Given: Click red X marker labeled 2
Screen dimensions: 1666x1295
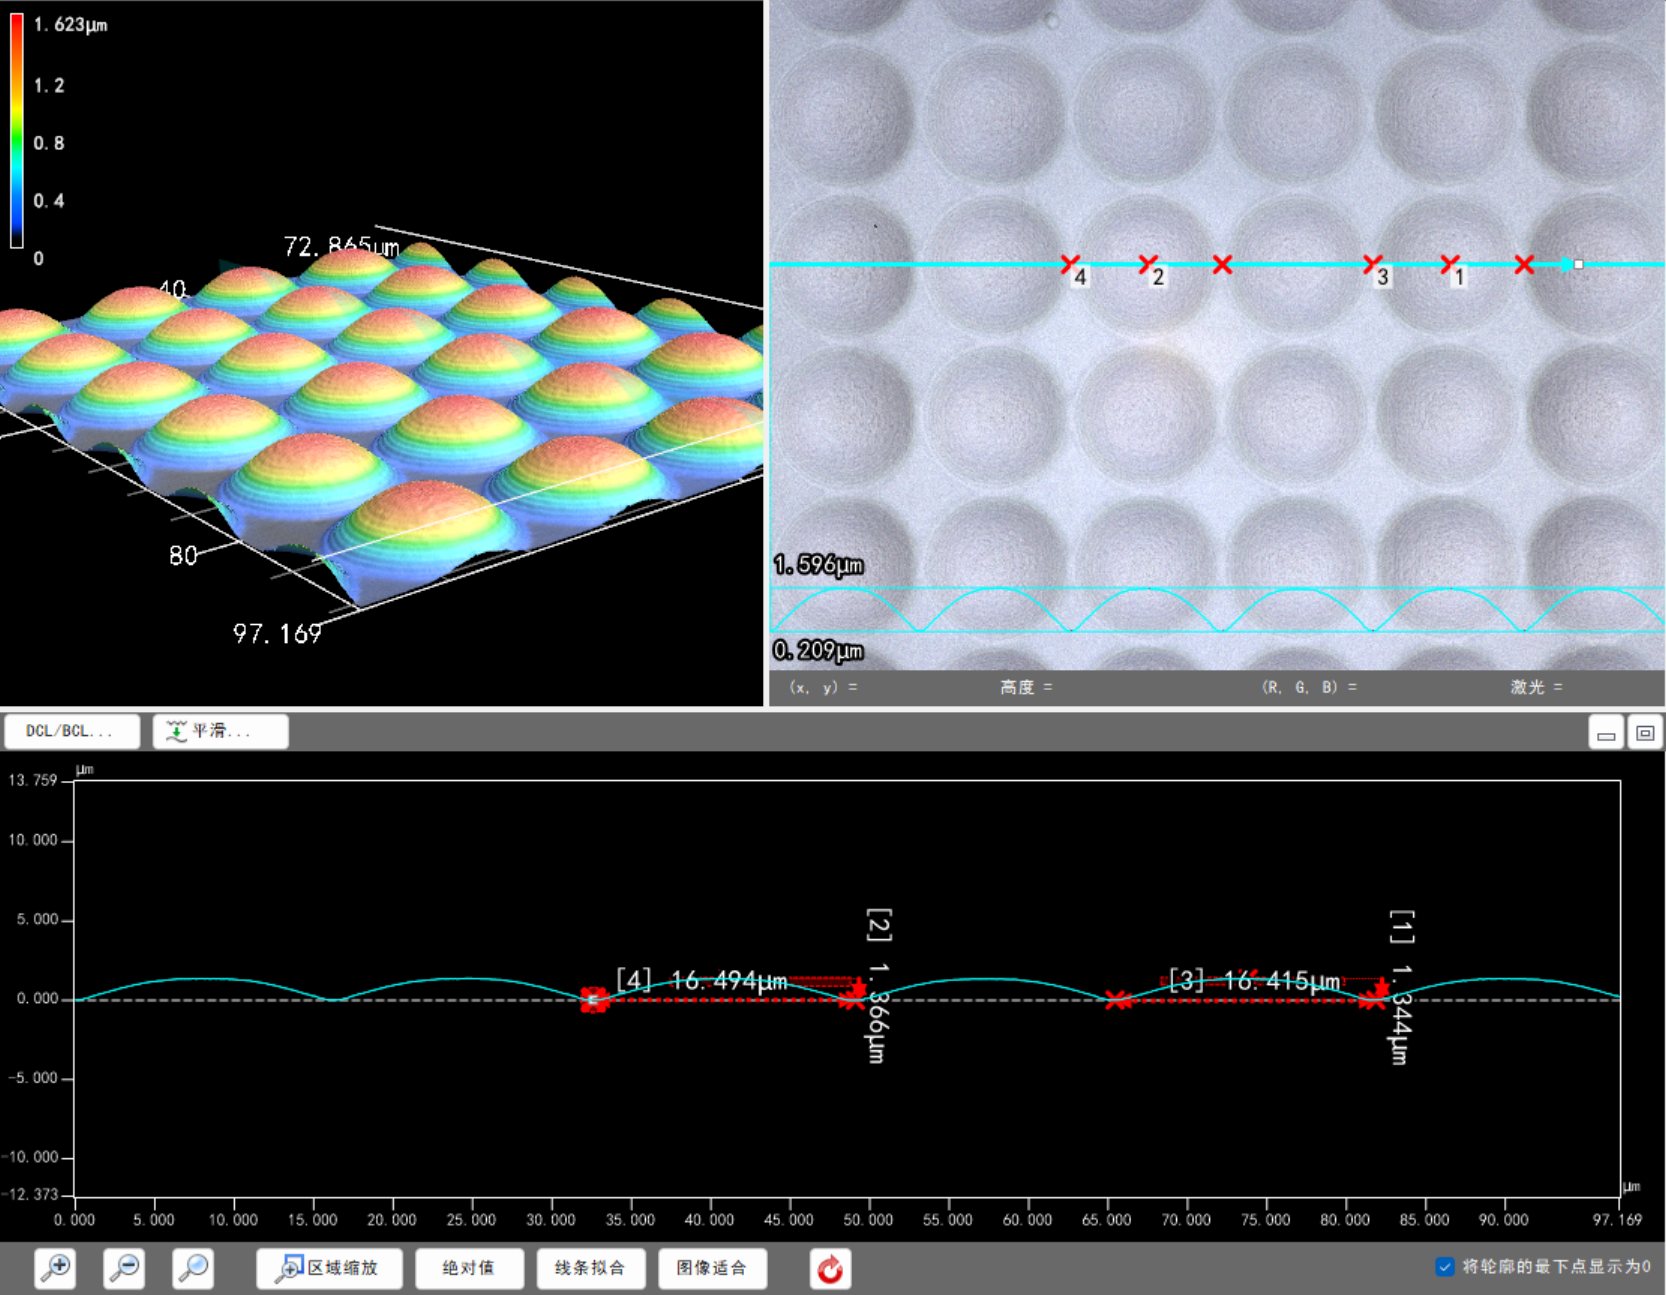Looking at the screenshot, I should pos(1148,264).
